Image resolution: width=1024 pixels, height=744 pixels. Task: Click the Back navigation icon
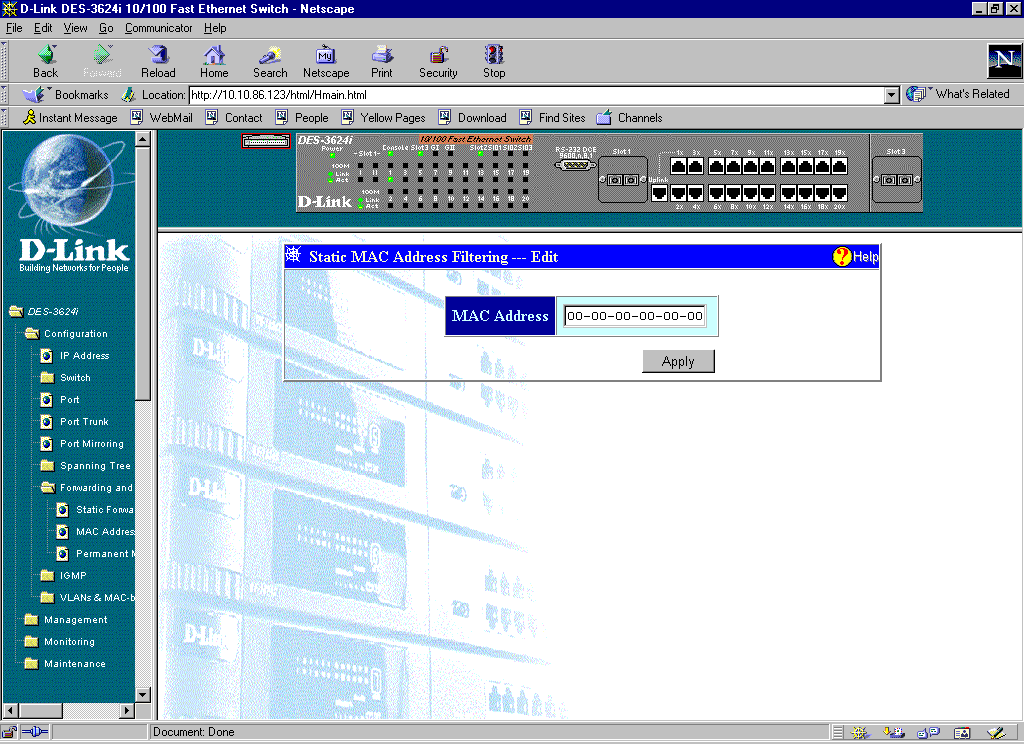point(46,55)
